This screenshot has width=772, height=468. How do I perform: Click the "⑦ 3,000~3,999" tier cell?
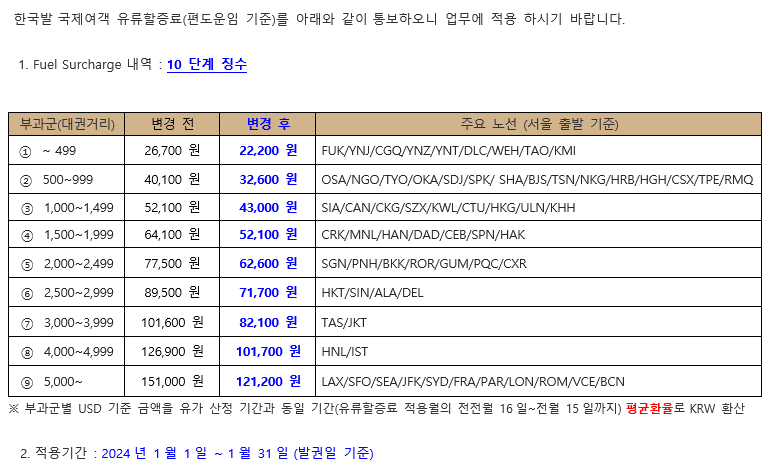point(67,323)
